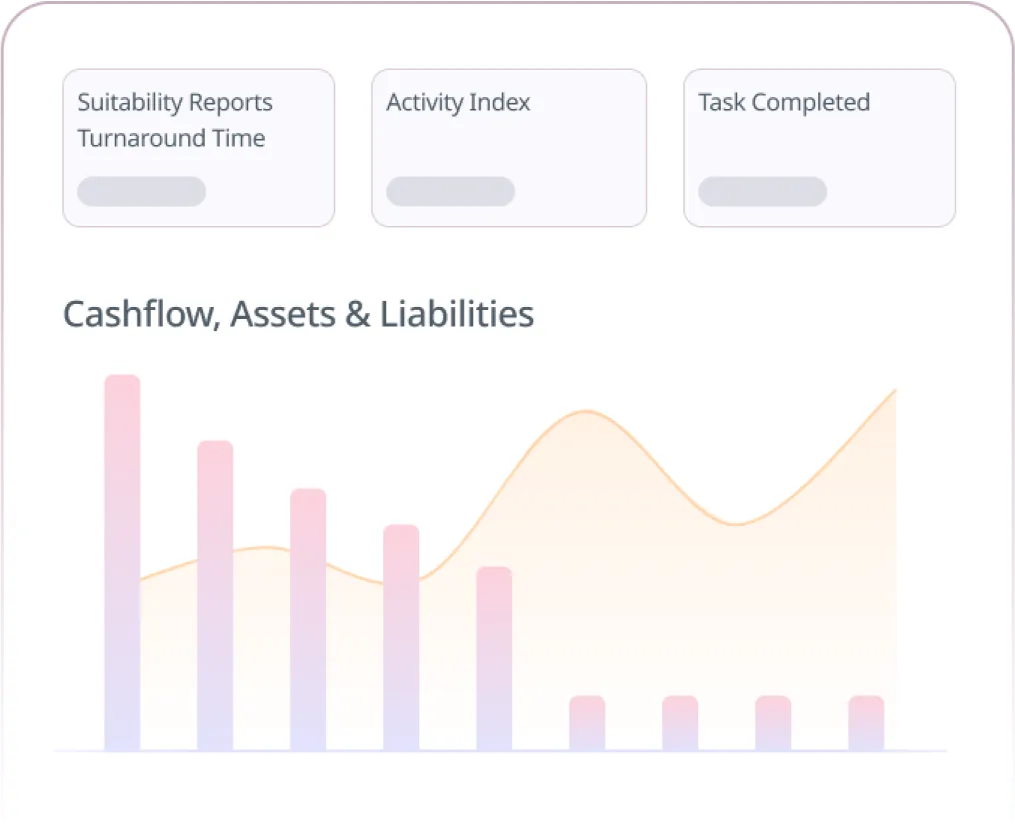Image resolution: width=1015 pixels, height=825 pixels.
Task: Open the Suitability Reports Turnaround Time card
Action: click(x=198, y=148)
